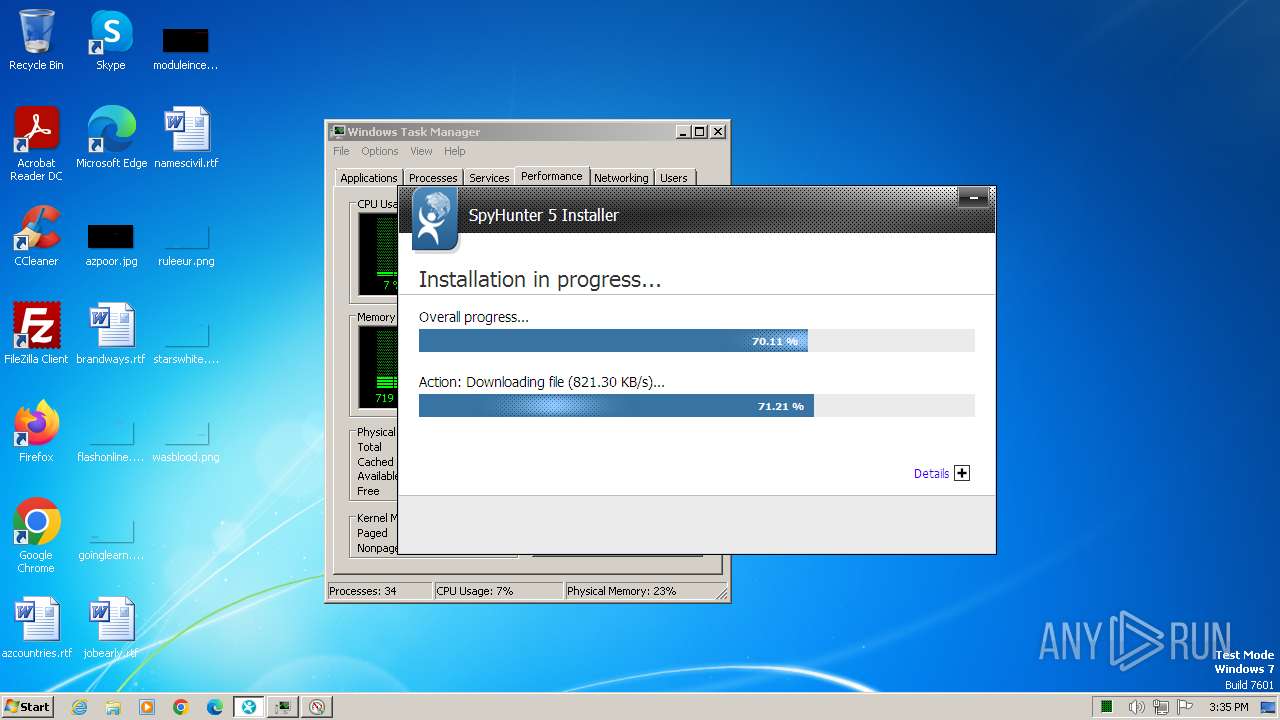The height and width of the screenshot is (720, 1280).
Task: Select ruleeur.png image file
Action: point(186,245)
